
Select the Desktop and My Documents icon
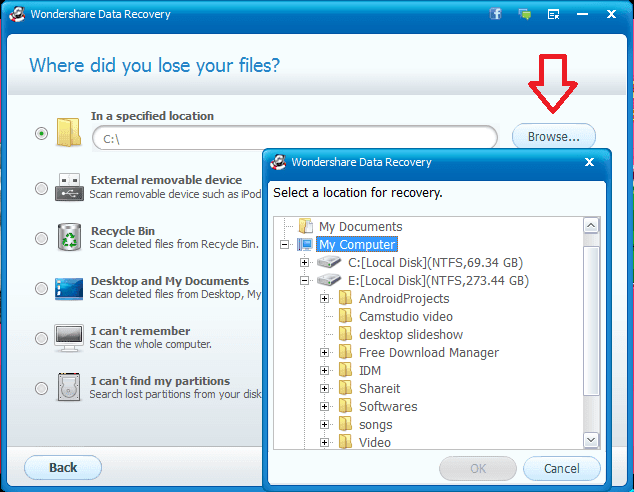69,288
